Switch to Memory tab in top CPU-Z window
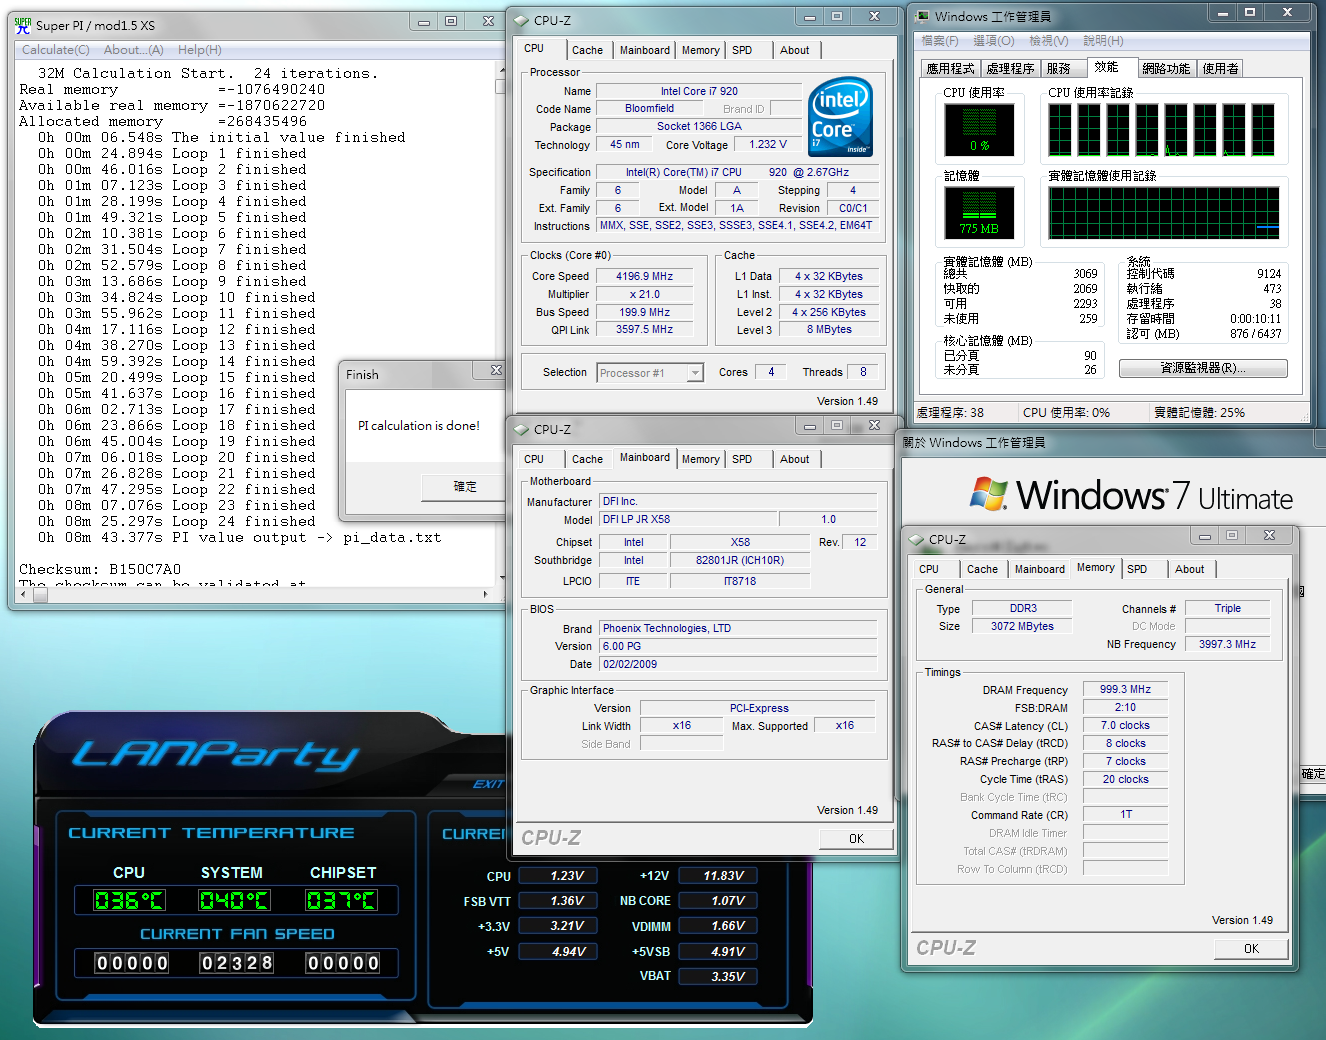Viewport: 1326px width, 1040px height. pyautogui.click(x=700, y=50)
